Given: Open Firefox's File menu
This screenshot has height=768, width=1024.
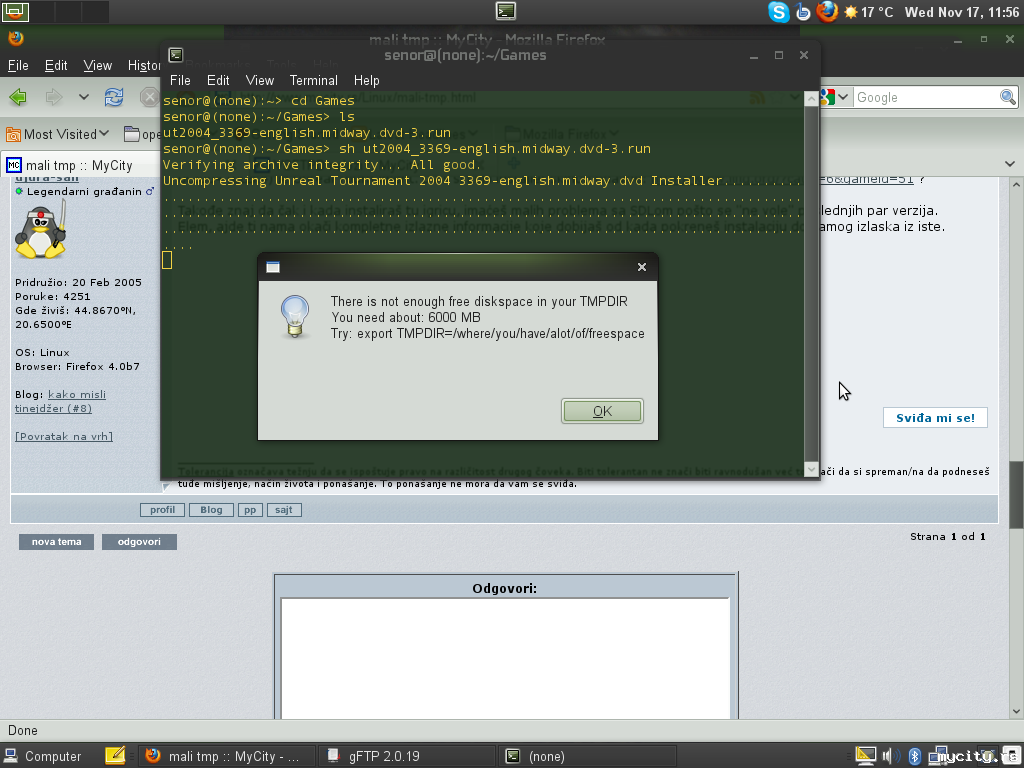Looking at the screenshot, I should (x=18, y=65).
